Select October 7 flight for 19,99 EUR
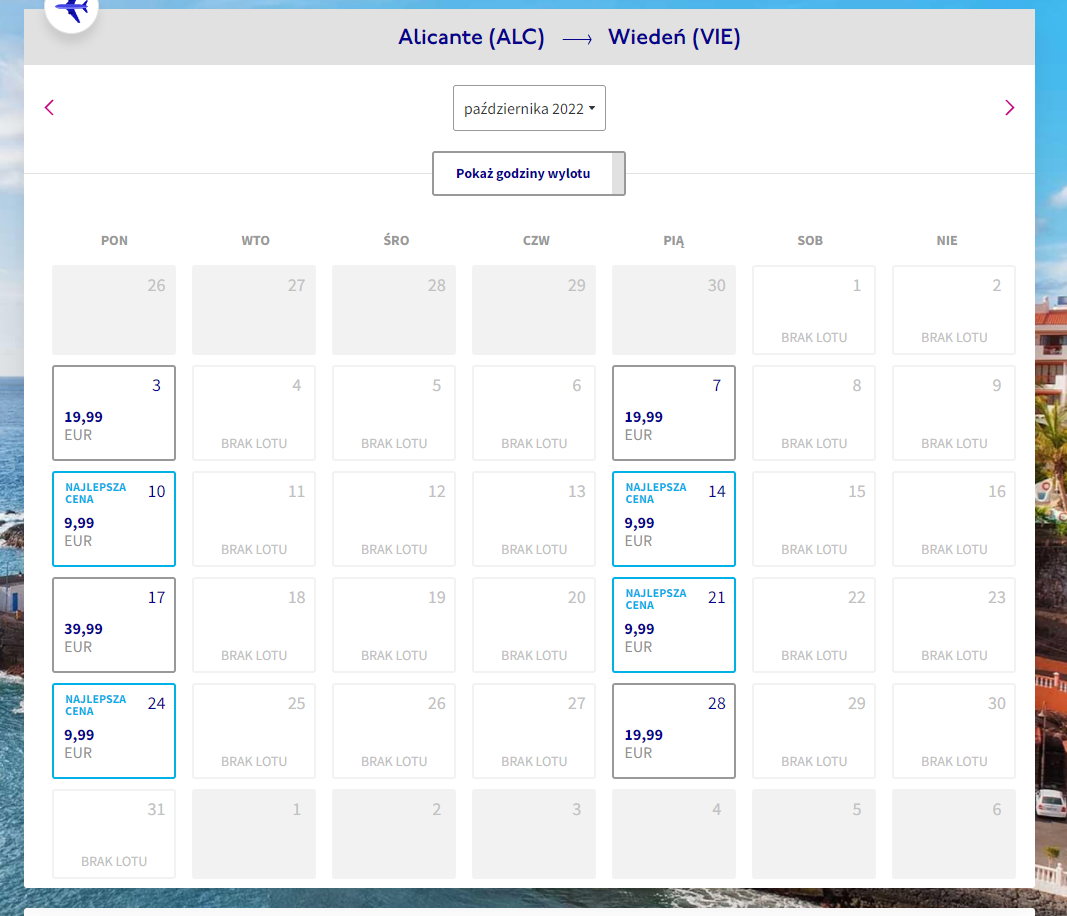The image size is (1067, 916). [674, 413]
